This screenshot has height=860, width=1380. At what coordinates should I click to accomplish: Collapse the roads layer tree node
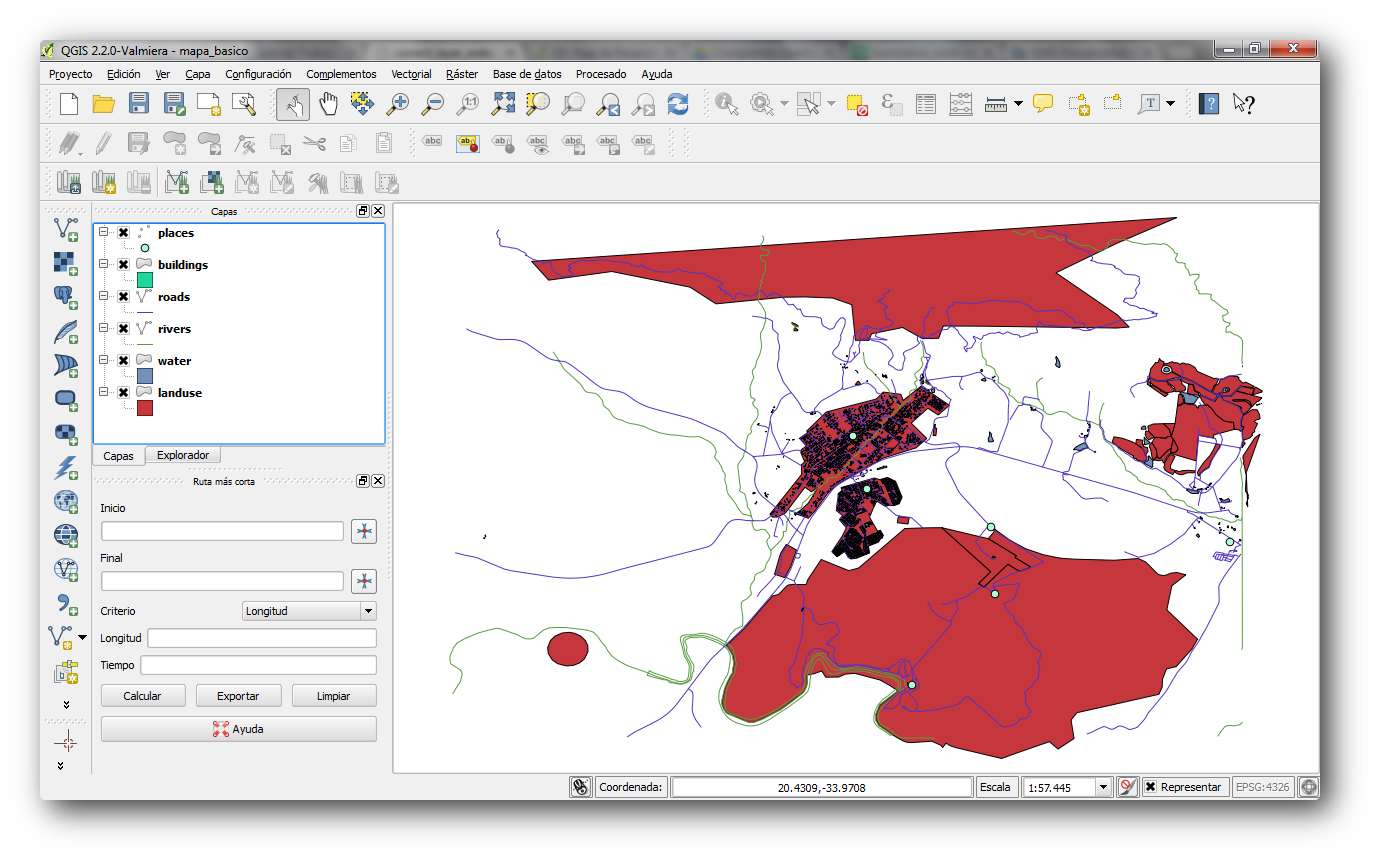coord(104,297)
